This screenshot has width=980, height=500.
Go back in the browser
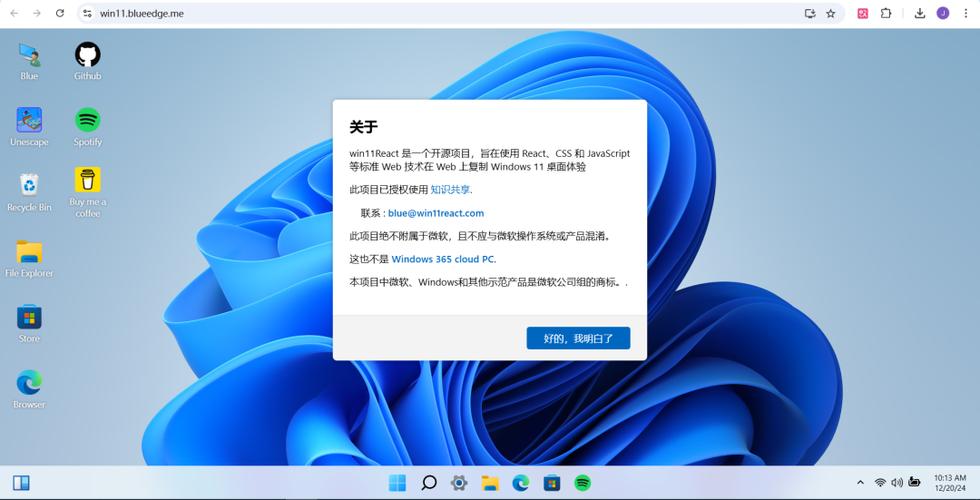click(14, 13)
